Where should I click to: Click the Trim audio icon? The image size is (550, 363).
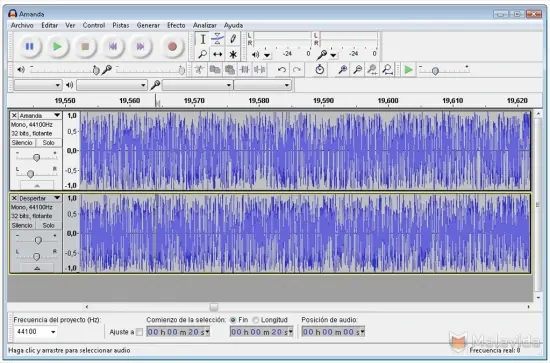[244, 69]
